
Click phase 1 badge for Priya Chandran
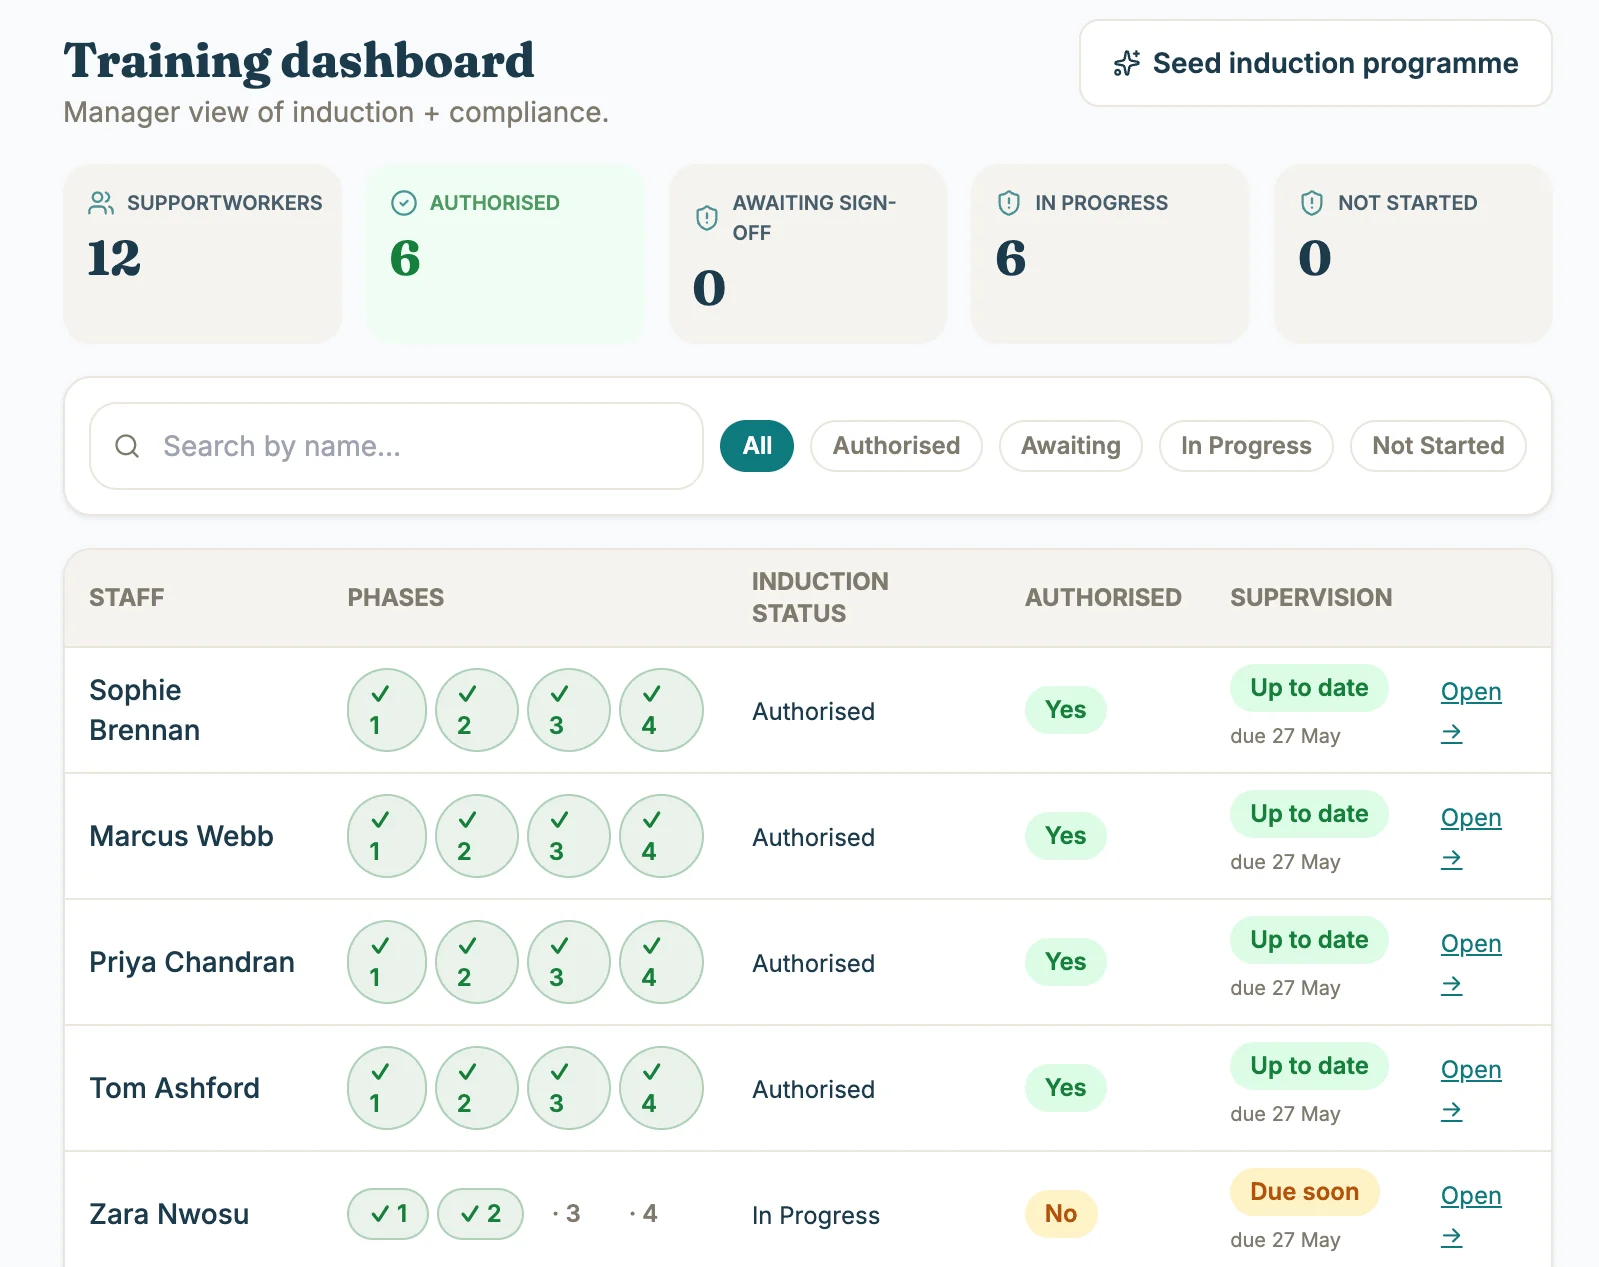[x=387, y=962]
